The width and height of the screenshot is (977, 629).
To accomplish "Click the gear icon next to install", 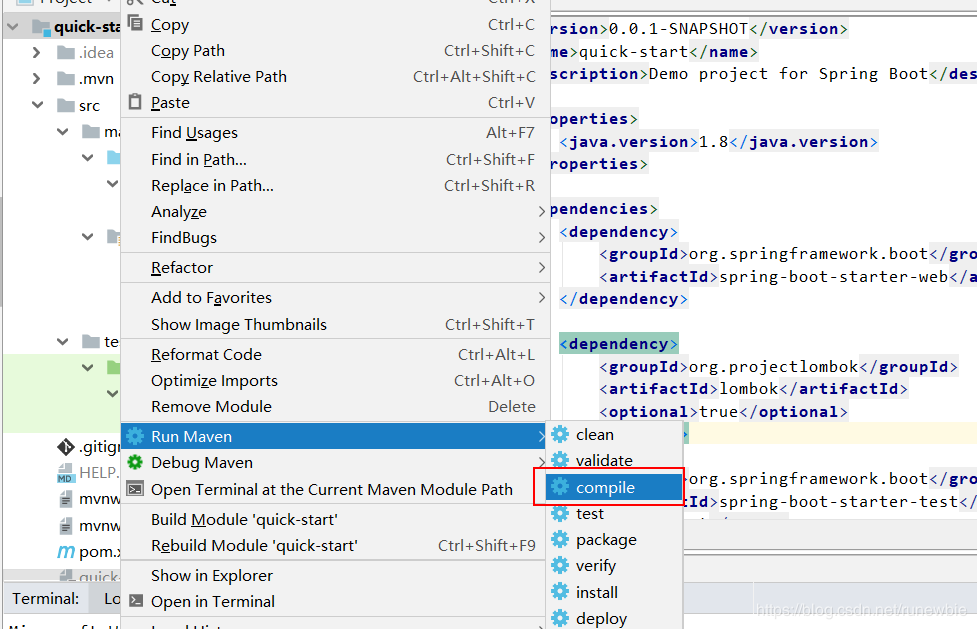I will (x=560, y=592).
